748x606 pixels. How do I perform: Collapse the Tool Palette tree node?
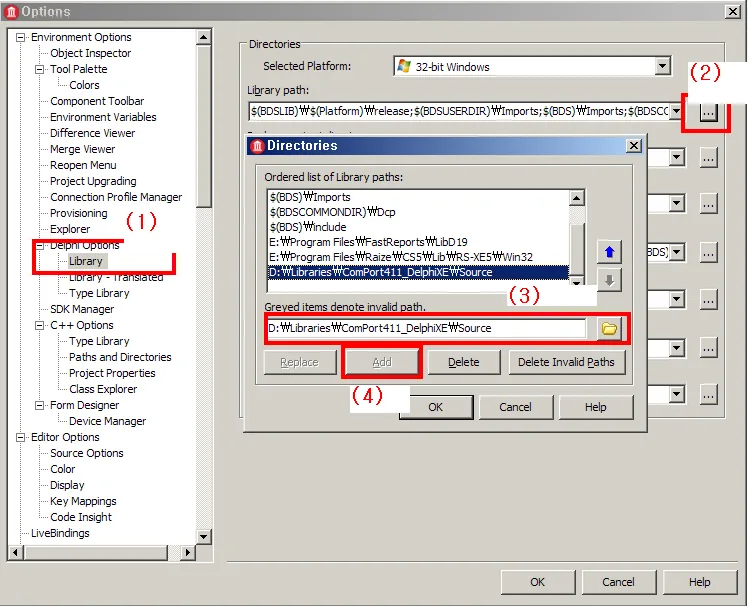click(40, 69)
